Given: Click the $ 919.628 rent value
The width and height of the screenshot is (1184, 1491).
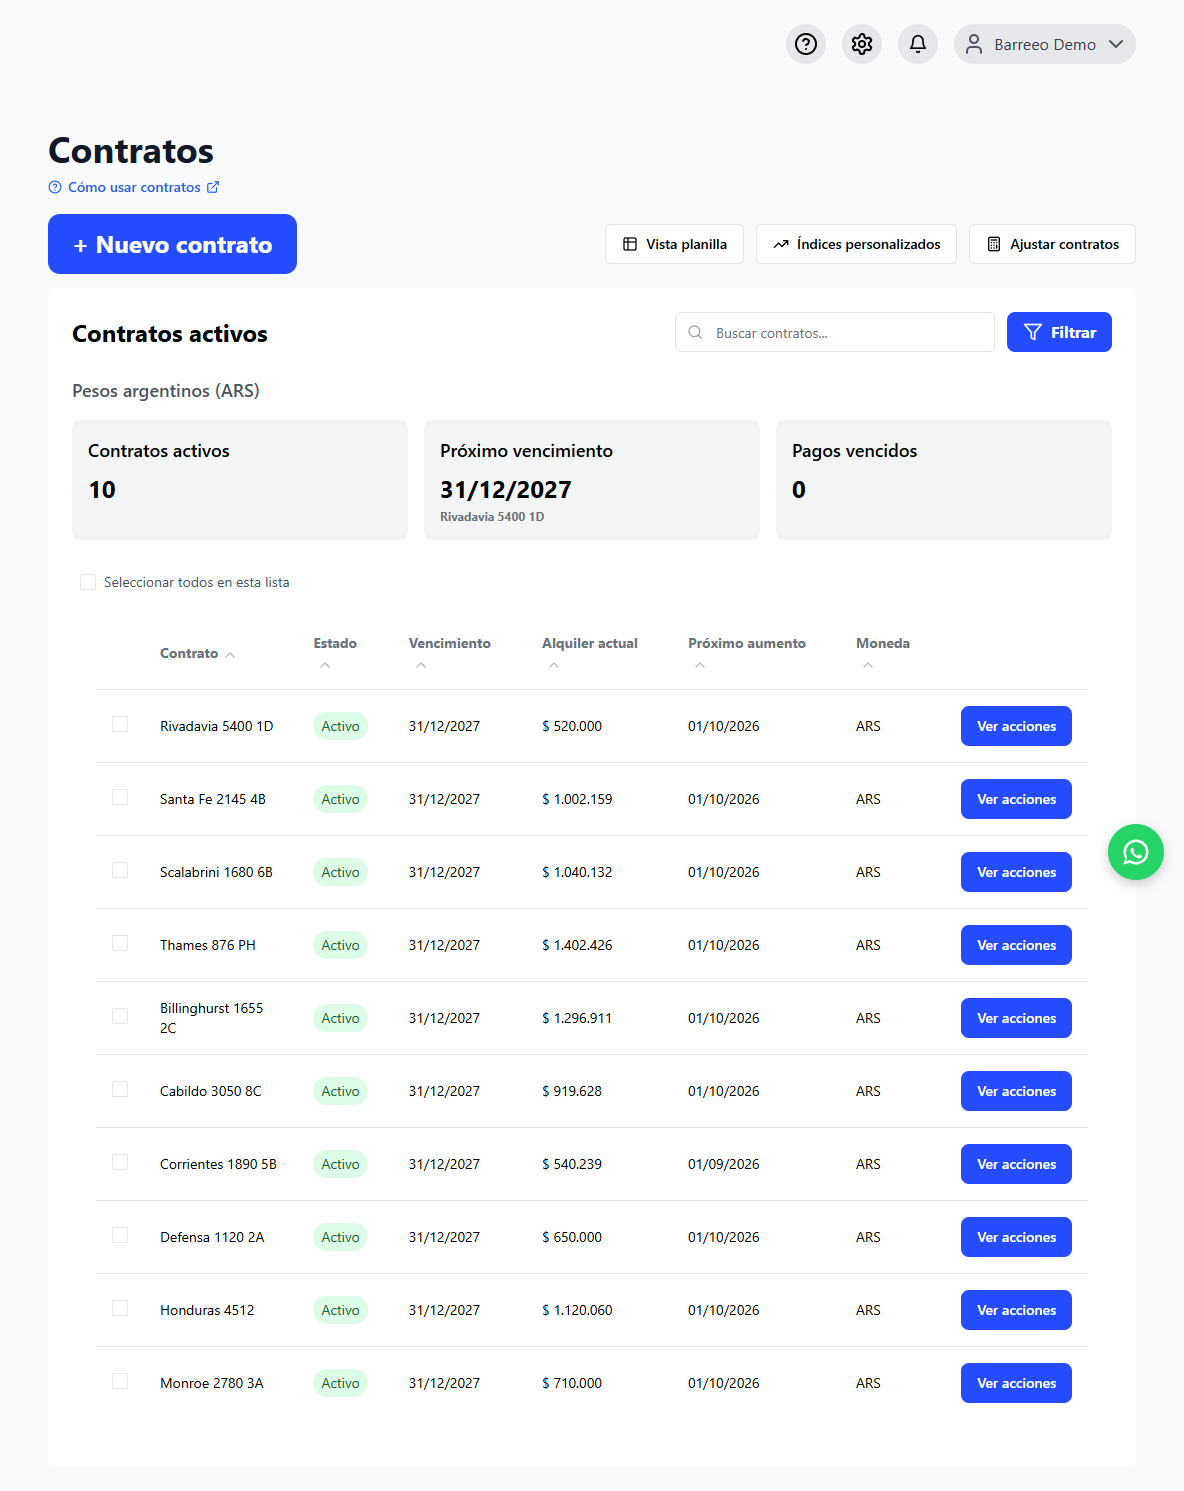Looking at the screenshot, I should click(x=572, y=1091).
